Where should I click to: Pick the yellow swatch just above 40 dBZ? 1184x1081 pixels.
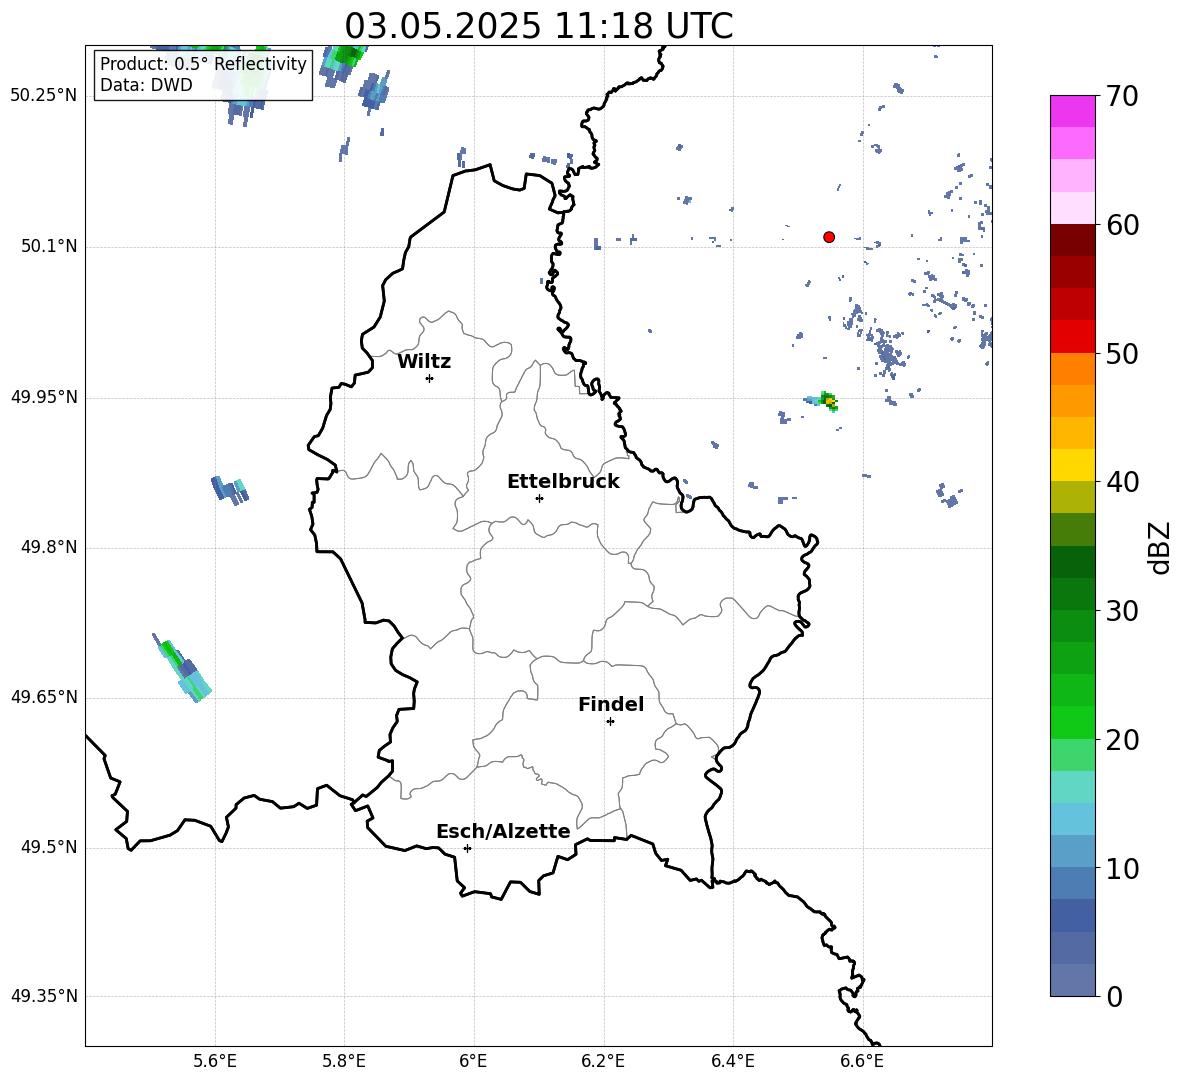point(1072,465)
